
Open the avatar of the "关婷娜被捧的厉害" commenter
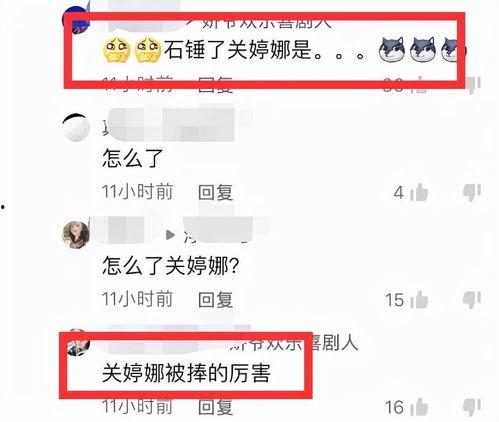point(78,342)
